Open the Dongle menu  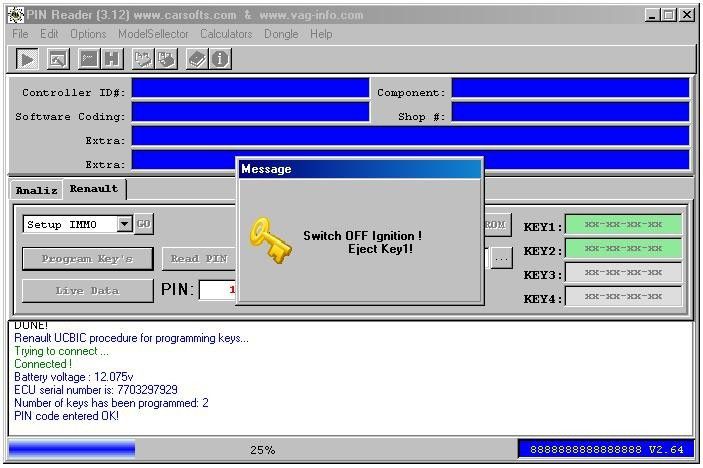point(281,34)
